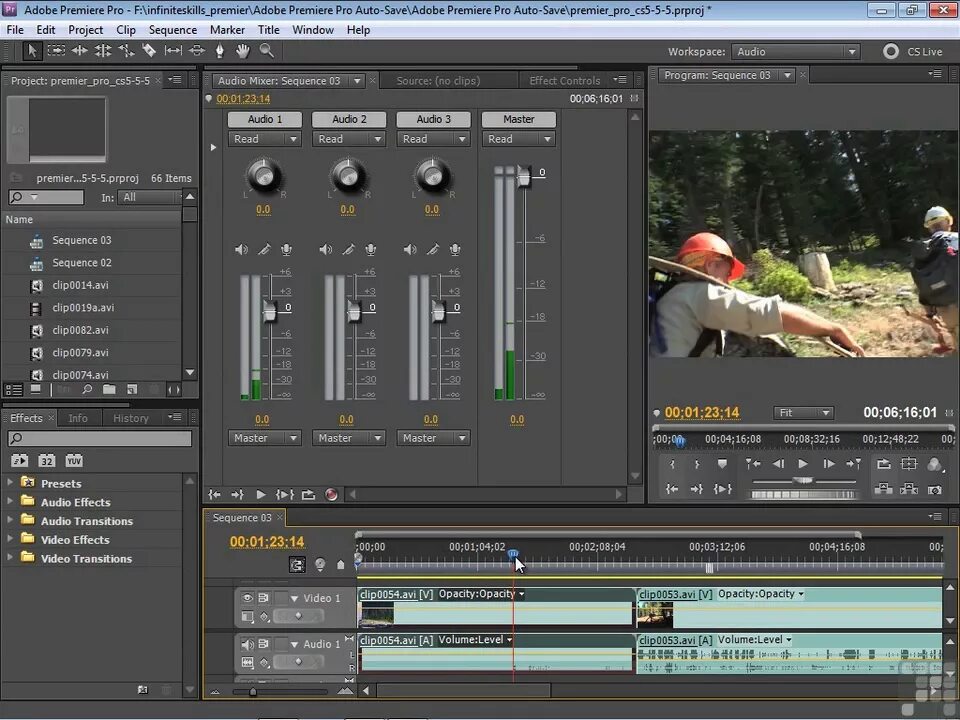This screenshot has width=960, height=720.
Task: Open Audio 1 Read automation mode dropdown
Action: (x=264, y=139)
